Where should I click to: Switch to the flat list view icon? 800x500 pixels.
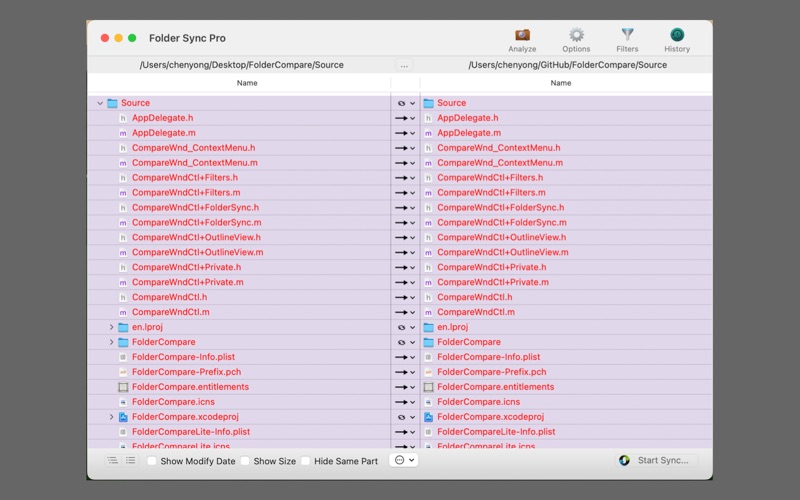coord(131,460)
